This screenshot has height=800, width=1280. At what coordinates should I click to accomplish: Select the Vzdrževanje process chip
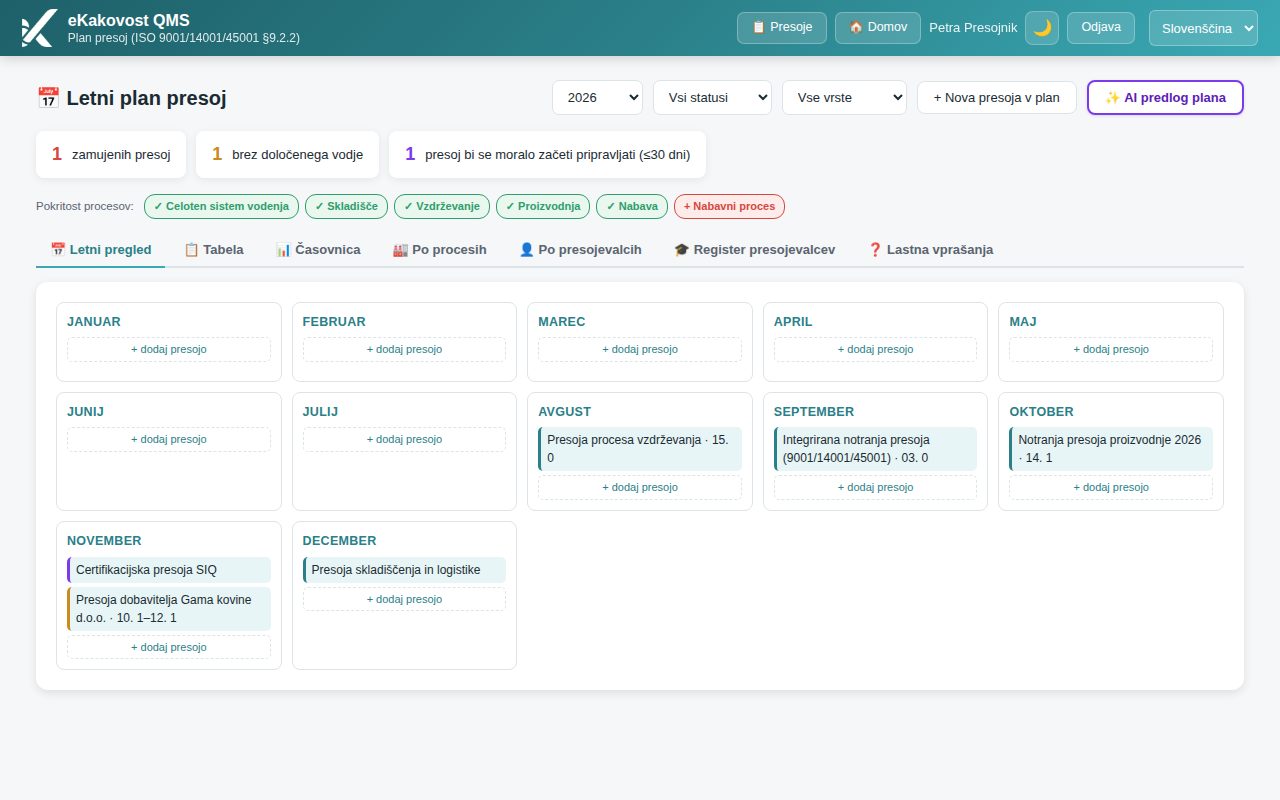(x=442, y=206)
